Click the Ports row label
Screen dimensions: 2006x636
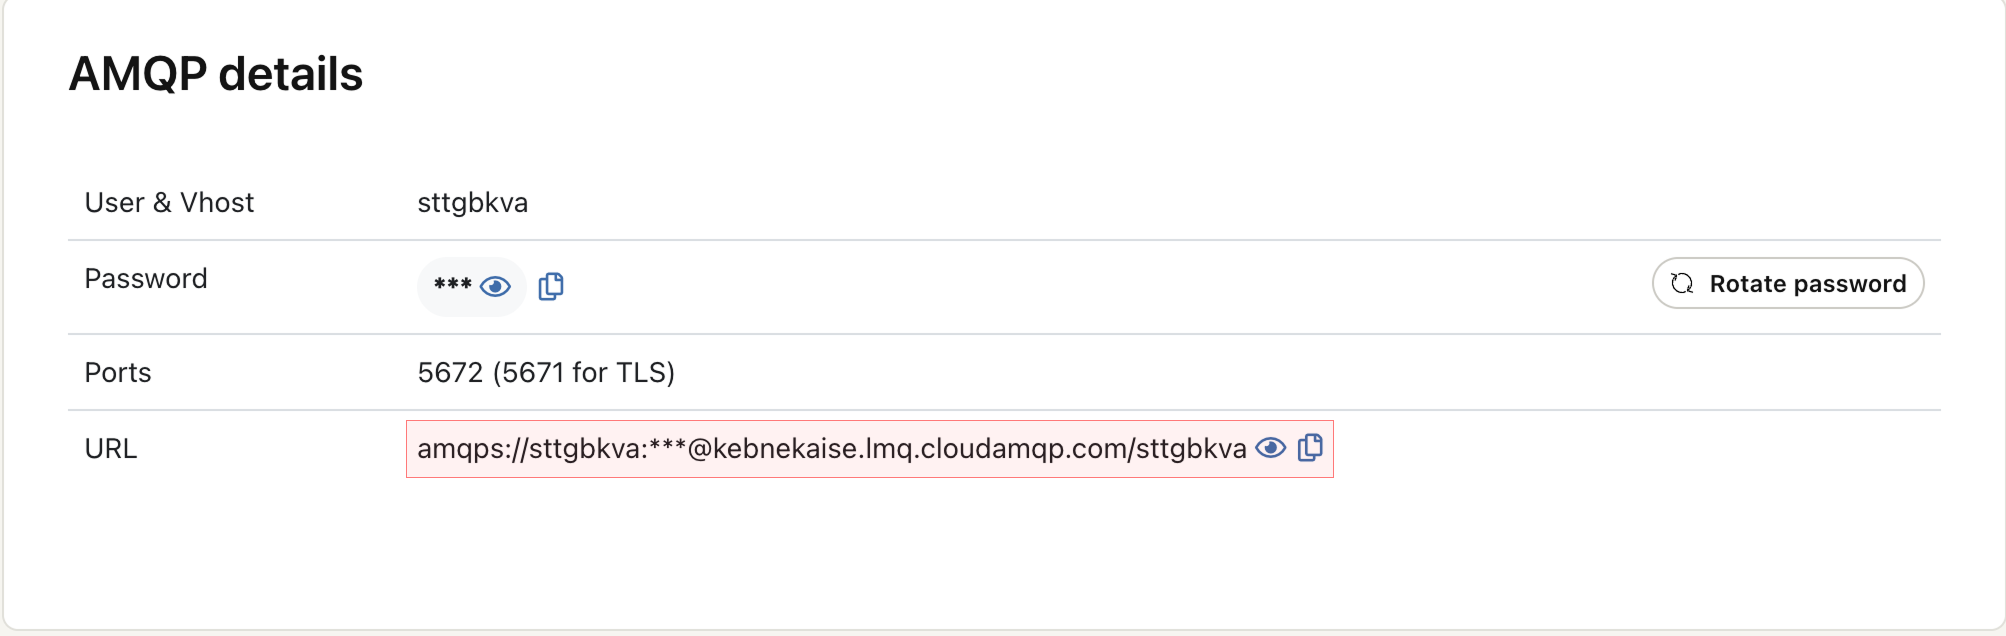pos(118,373)
